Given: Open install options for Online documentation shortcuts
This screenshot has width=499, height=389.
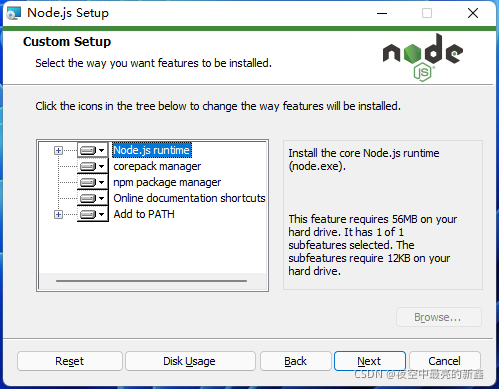Looking at the screenshot, I should [93, 198].
